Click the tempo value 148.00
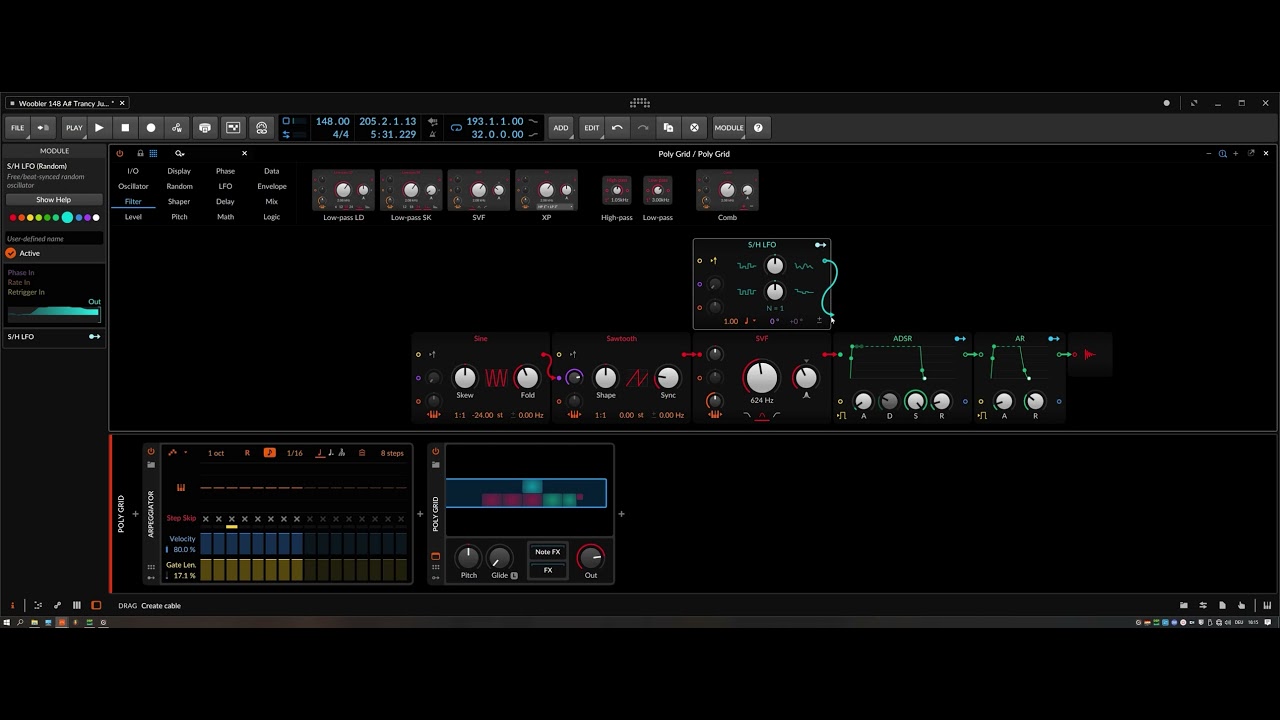Image resolution: width=1280 pixels, height=720 pixels. point(333,121)
